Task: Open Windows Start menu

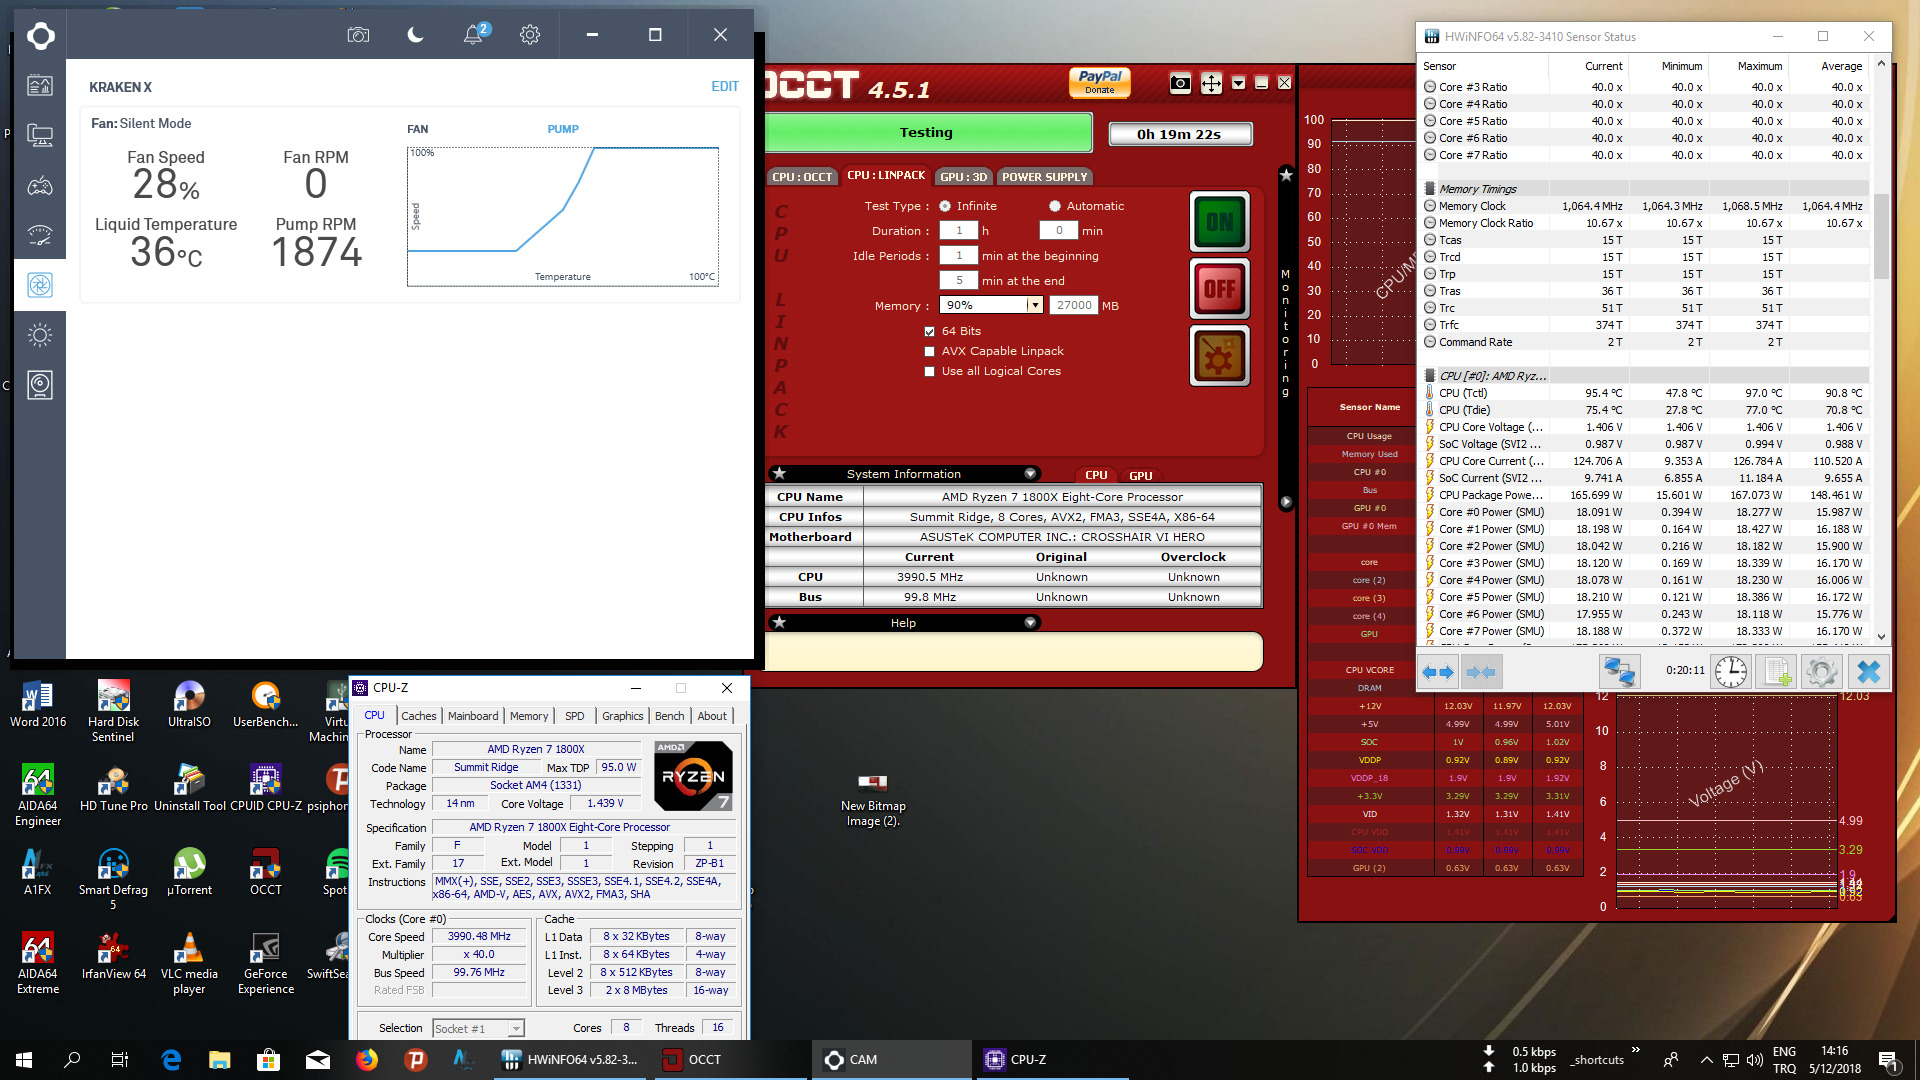Action: click(x=24, y=1060)
